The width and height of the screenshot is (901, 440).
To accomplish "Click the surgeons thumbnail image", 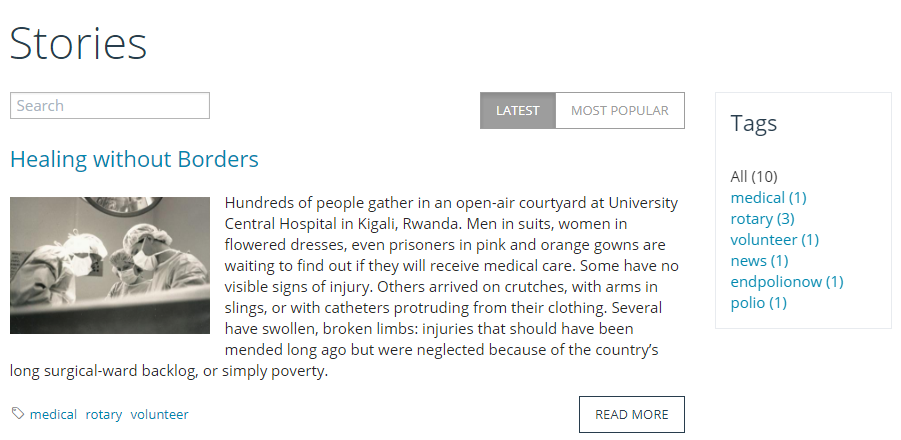I will click(x=110, y=265).
